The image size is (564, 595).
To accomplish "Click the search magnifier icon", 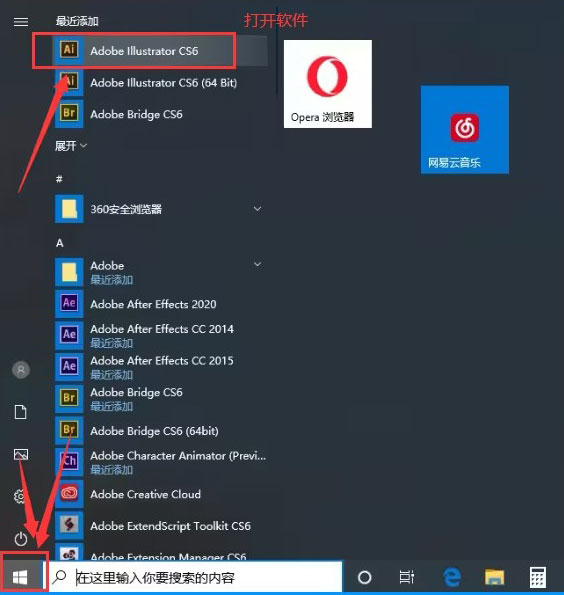I will (60, 577).
